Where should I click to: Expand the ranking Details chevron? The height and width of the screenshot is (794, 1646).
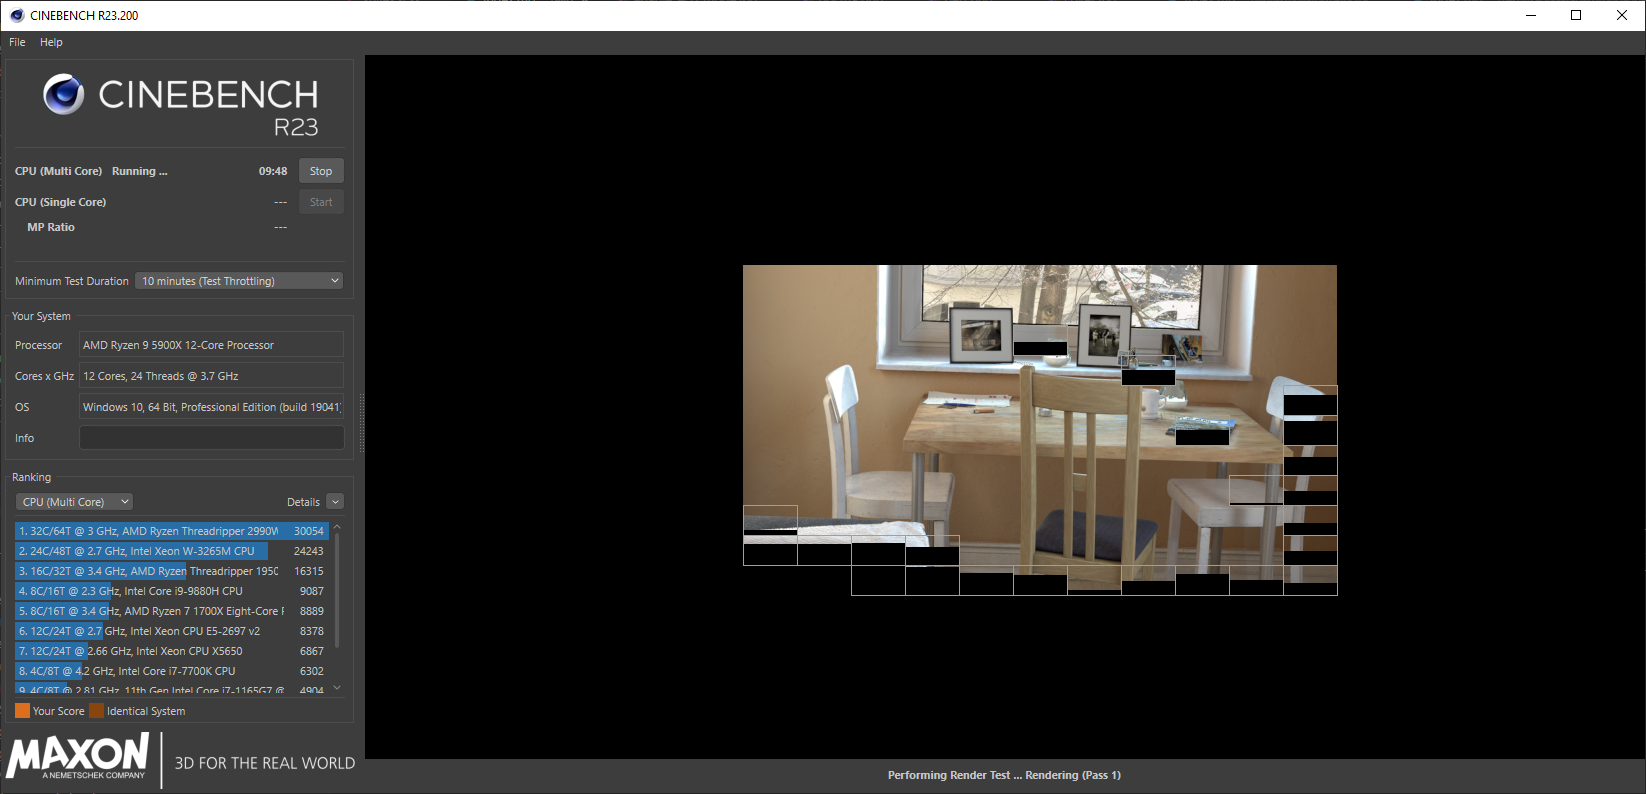tap(335, 502)
